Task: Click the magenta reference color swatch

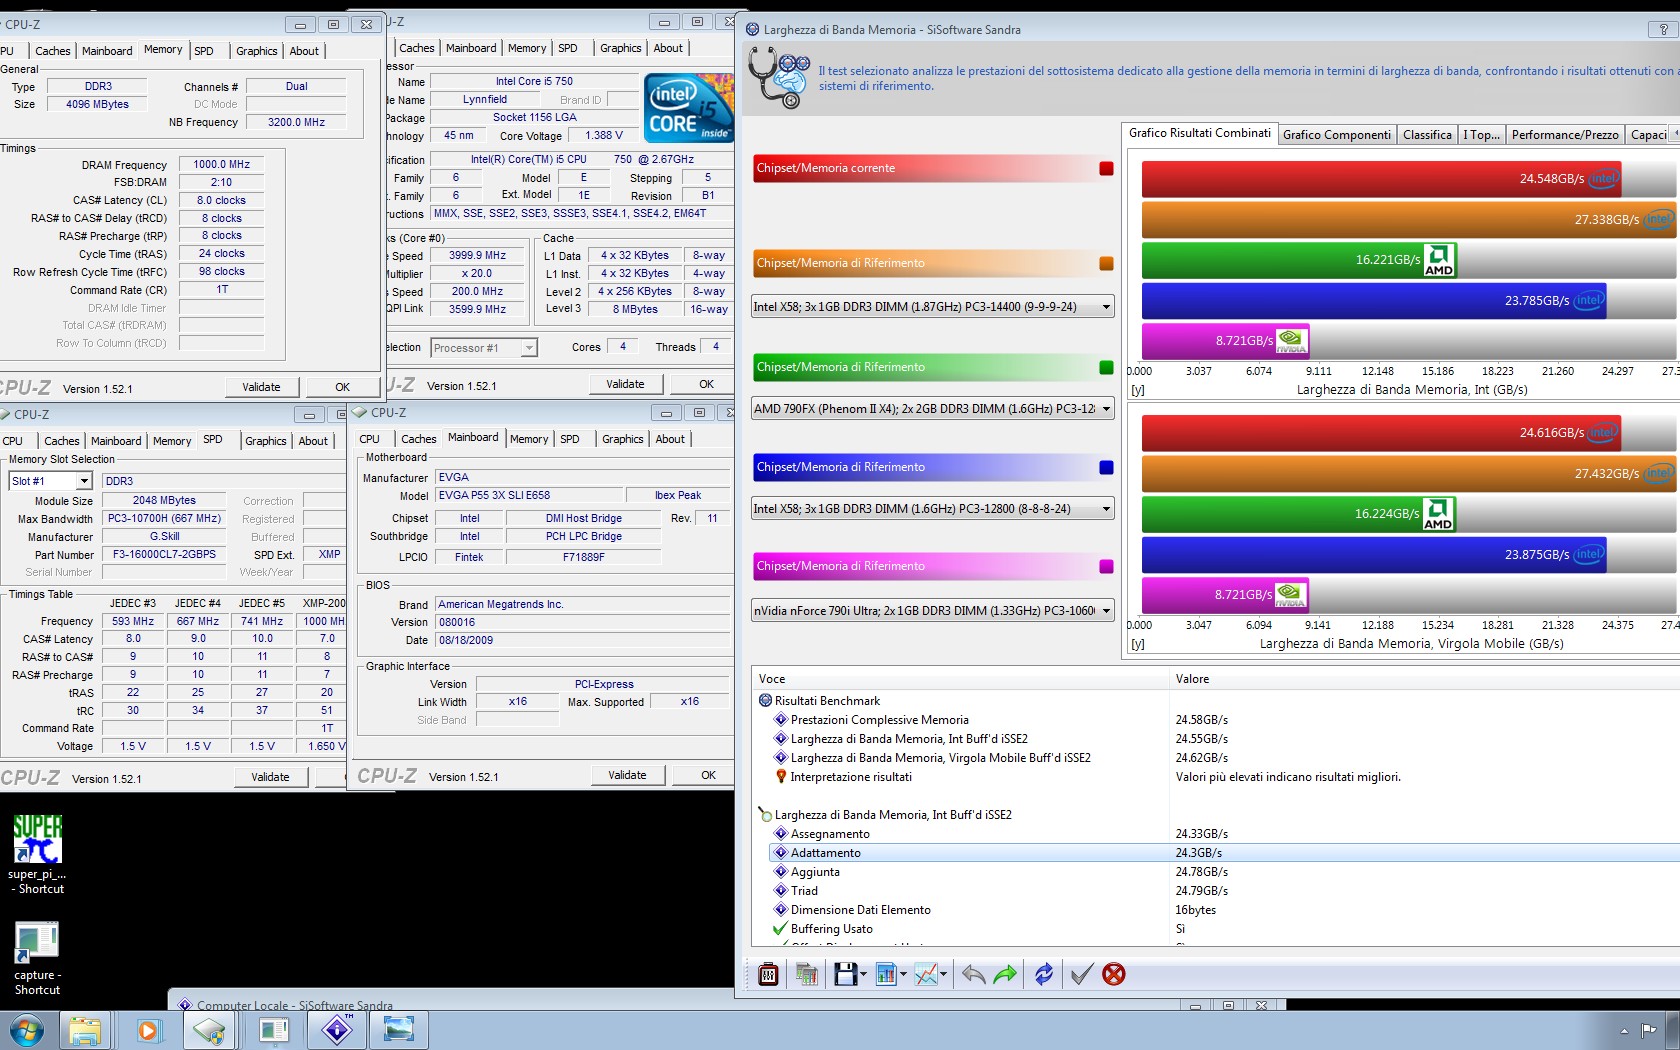Action: point(1106,566)
